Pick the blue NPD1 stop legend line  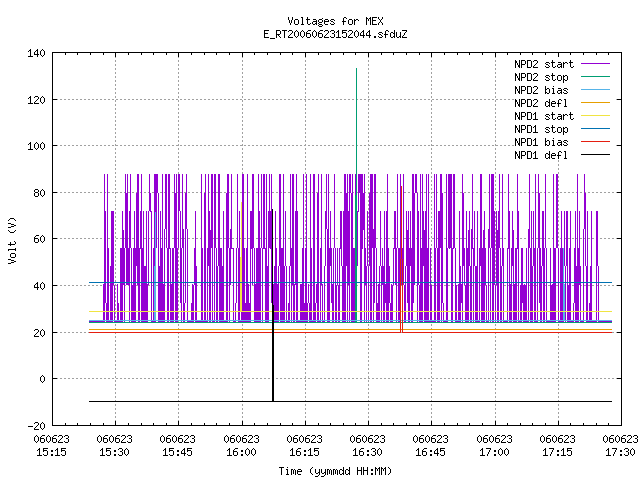tap(595, 129)
